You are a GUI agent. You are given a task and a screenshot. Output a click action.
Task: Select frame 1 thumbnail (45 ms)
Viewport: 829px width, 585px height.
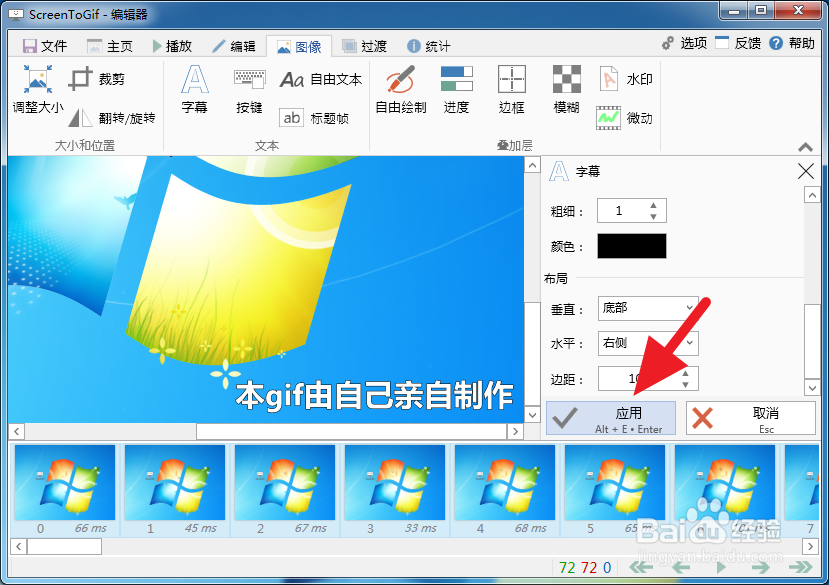pyautogui.click(x=174, y=489)
